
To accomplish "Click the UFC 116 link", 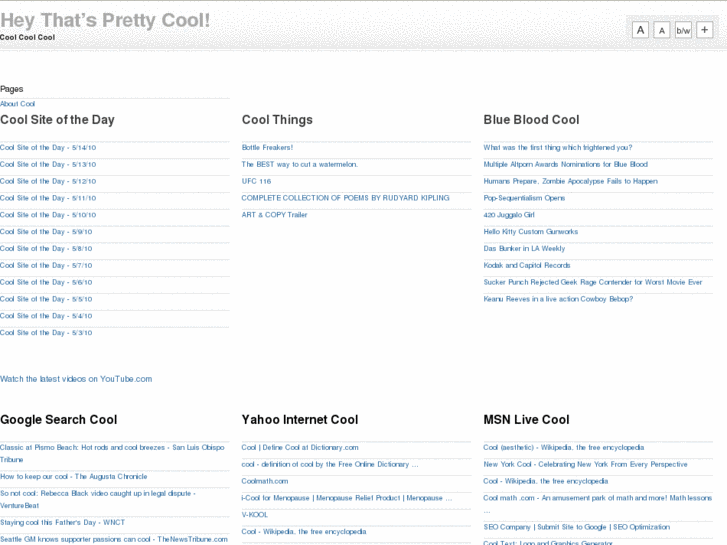I will (256, 181).
